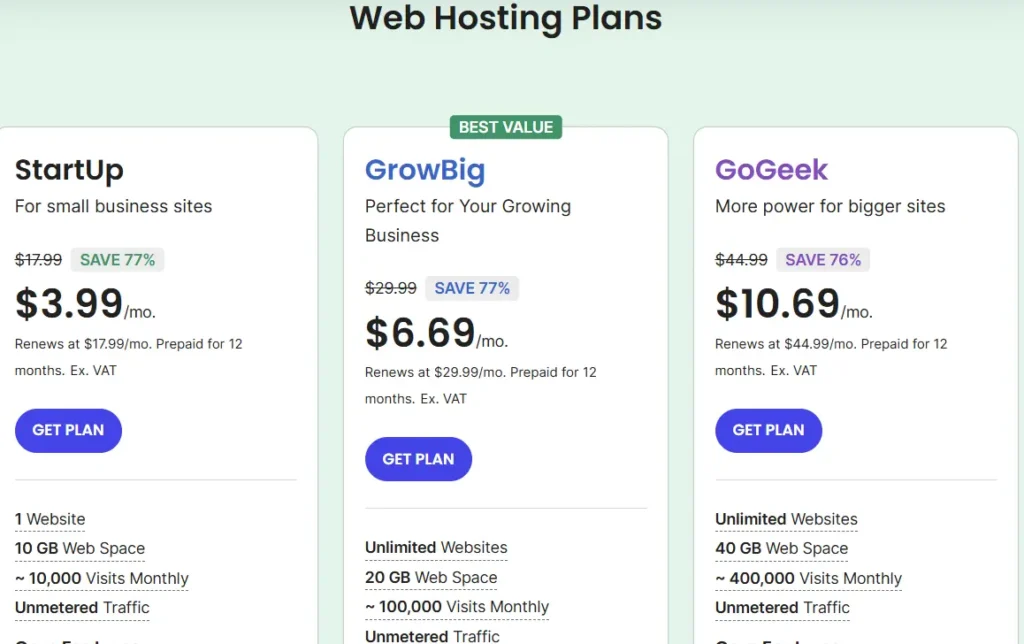
Task: Open 40 GB Web Space details
Action: coord(782,549)
